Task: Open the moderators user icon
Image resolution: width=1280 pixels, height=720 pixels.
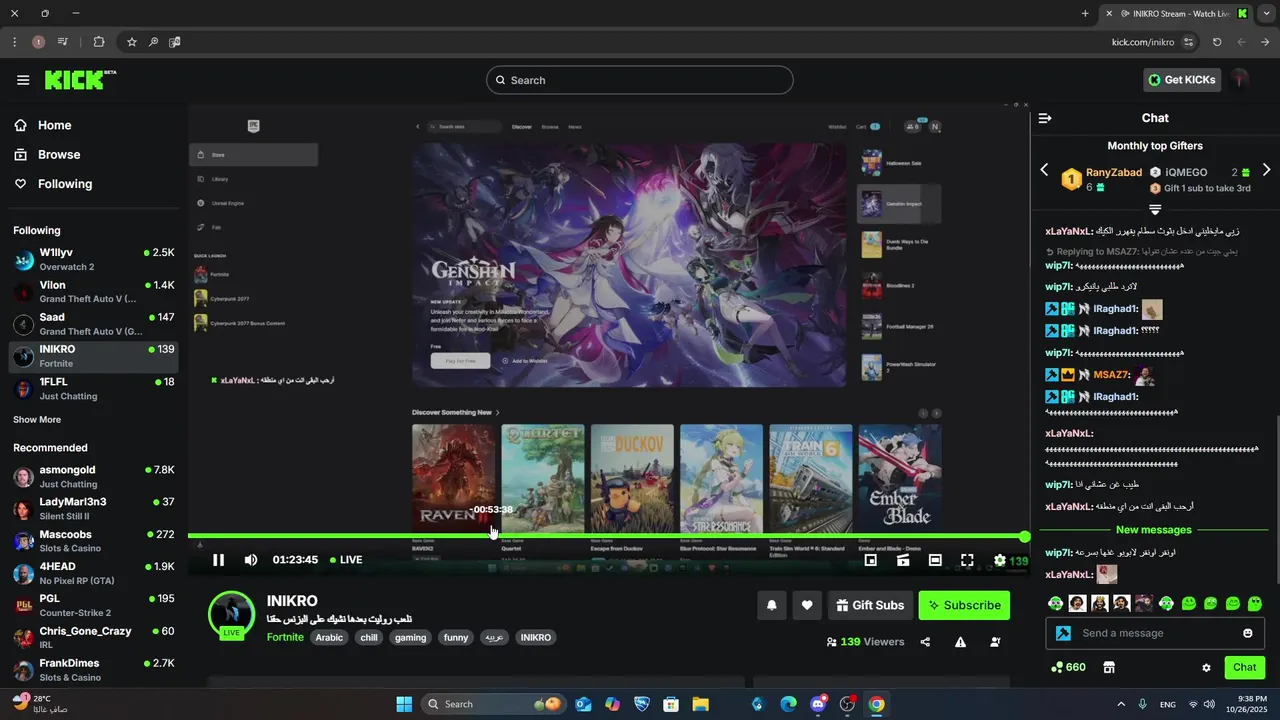Action: pyautogui.click(x=996, y=642)
